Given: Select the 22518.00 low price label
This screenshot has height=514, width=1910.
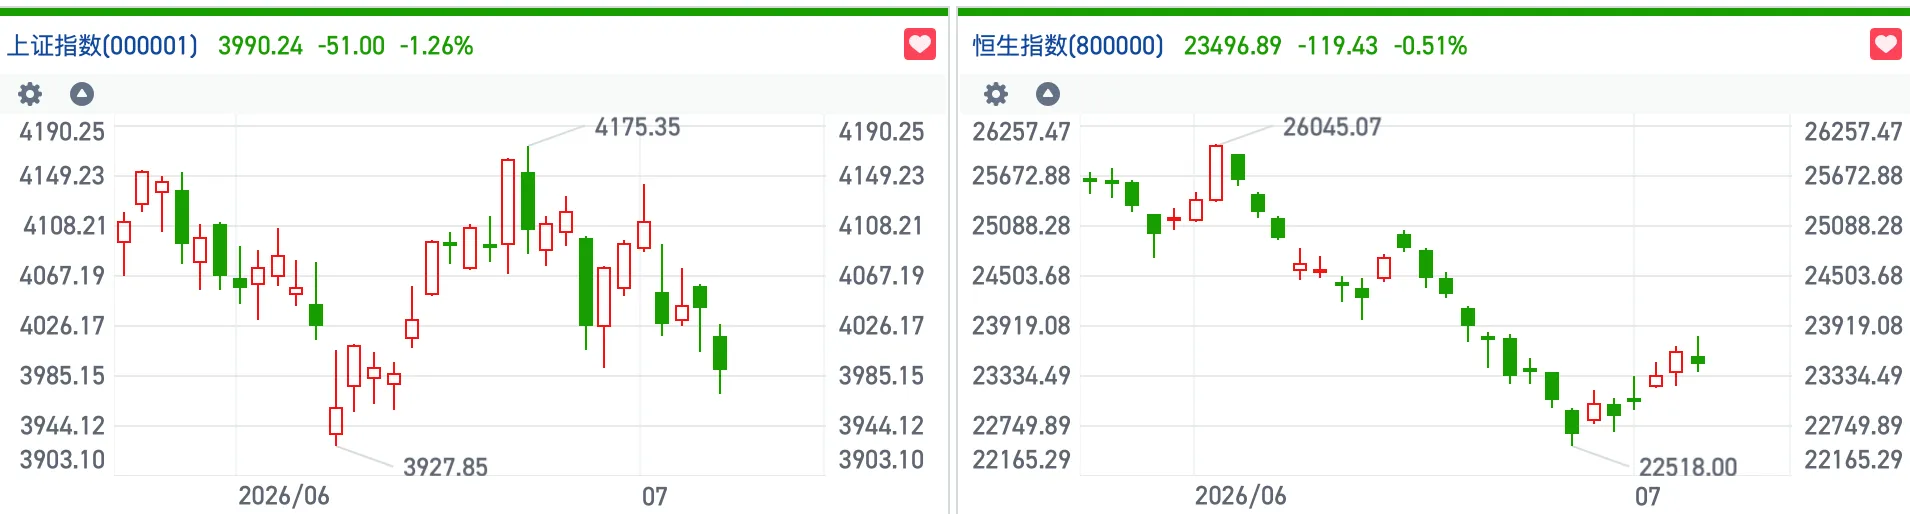Looking at the screenshot, I should click(x=1688, y=467).
